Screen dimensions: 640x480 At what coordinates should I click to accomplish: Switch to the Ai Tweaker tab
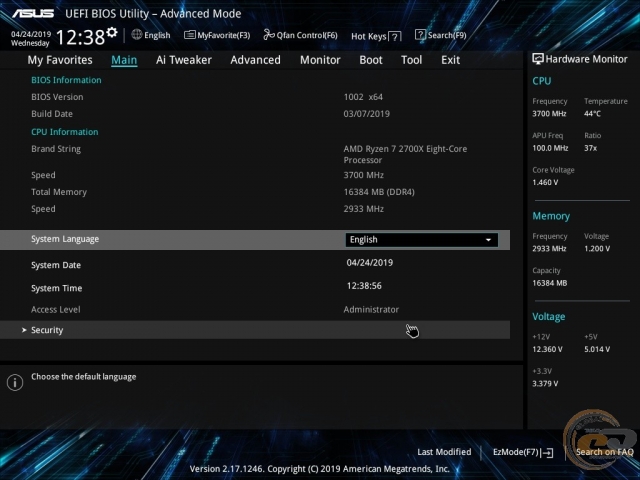(x=184, y=60)
